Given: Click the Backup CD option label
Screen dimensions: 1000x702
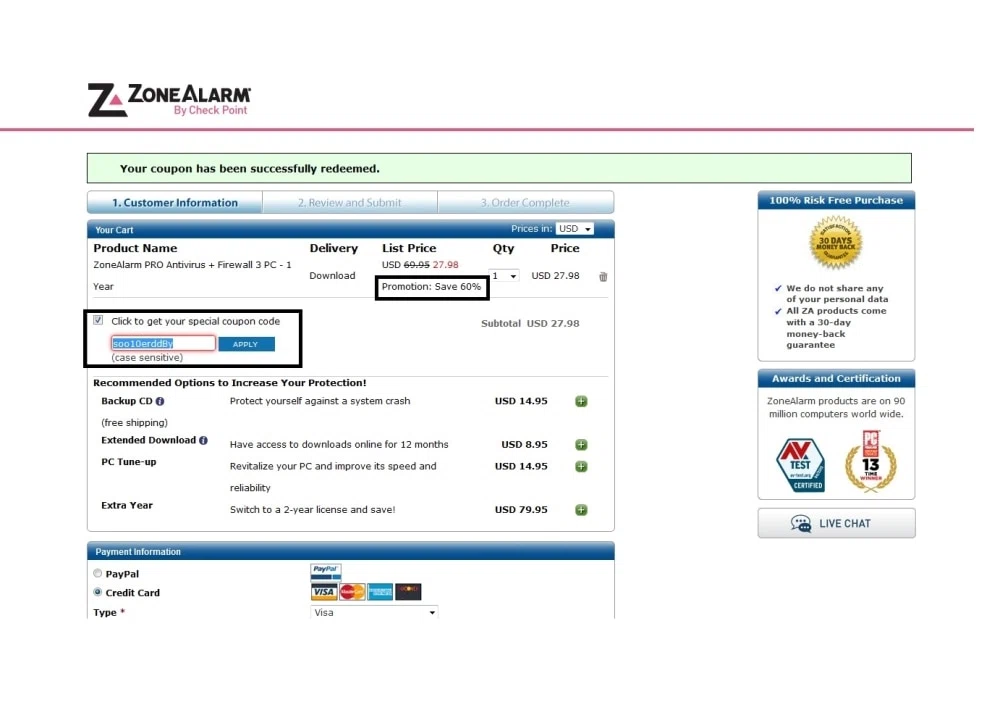Looking at the screenshot, I should 127,401.
